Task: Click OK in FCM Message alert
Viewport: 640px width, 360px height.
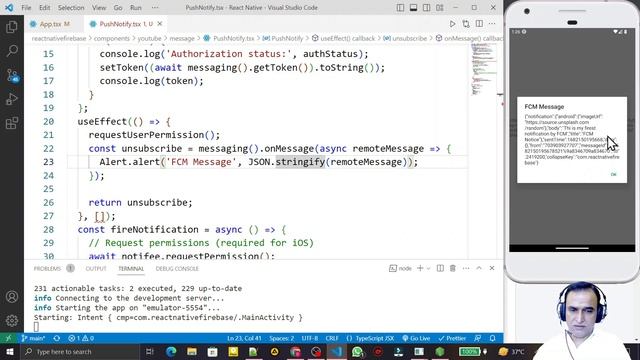Action: tap(613, 174)
